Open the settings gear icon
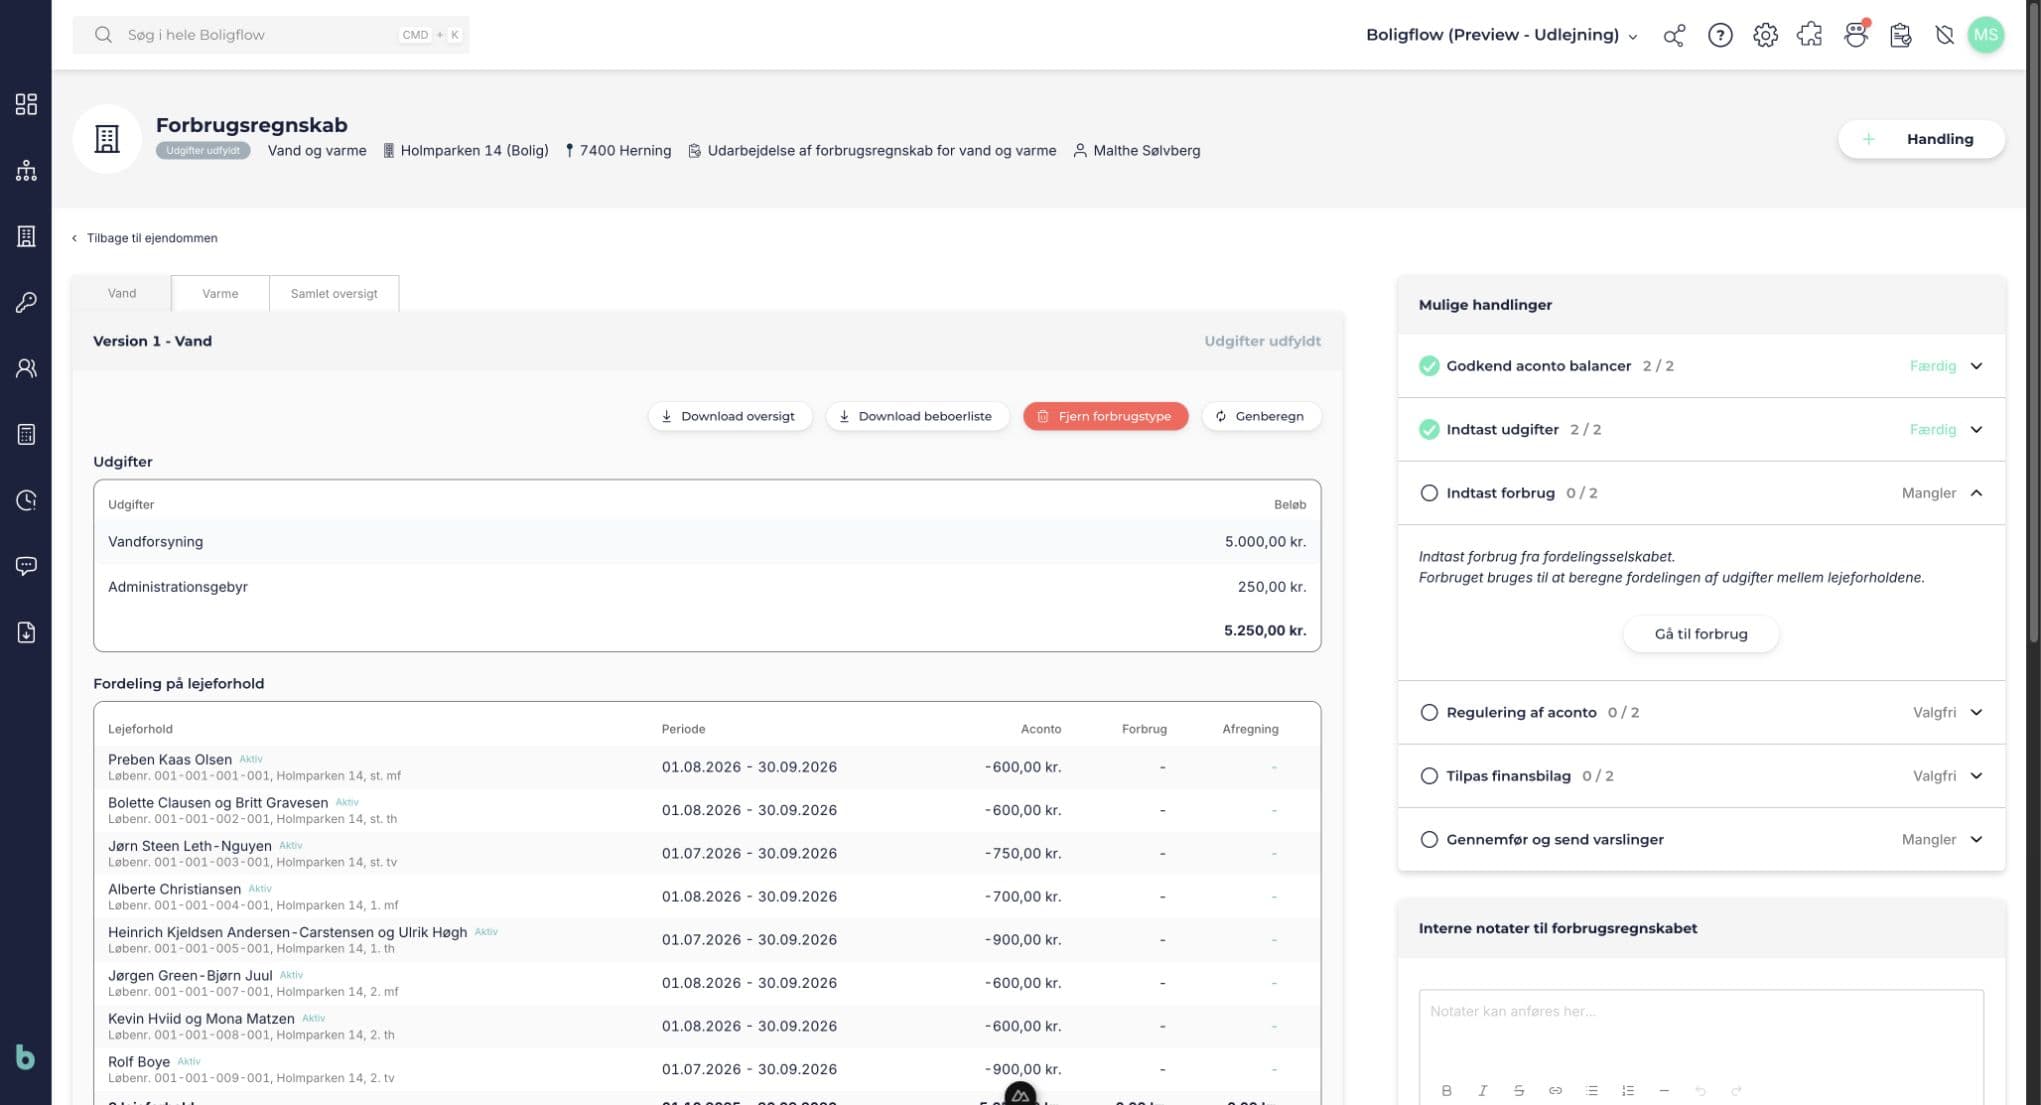2041x1105 pixels. [x=1765, y=35]
